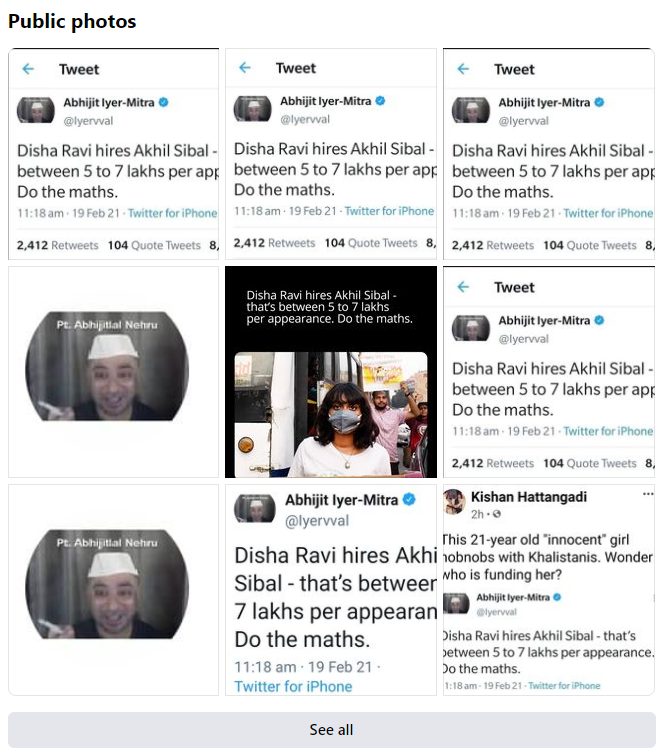
Task: Open three-dots menu on Kishan Hattangadi post
Action: tap(648, 494)
